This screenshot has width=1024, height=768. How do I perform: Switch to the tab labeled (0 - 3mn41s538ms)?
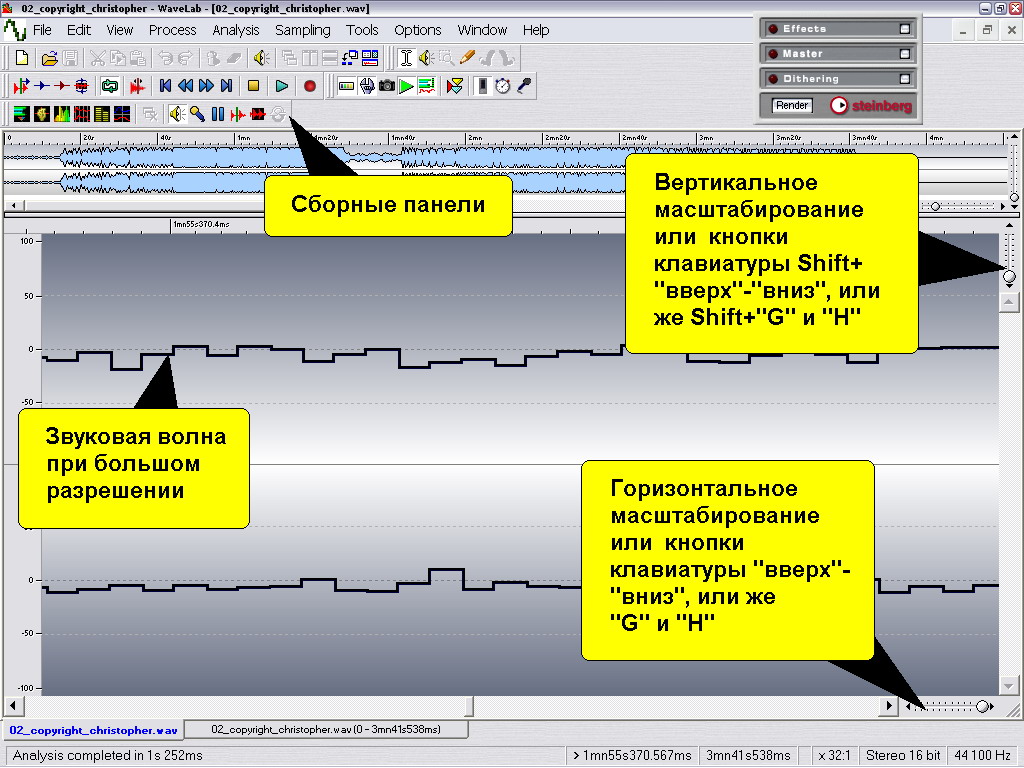[326, 729]
